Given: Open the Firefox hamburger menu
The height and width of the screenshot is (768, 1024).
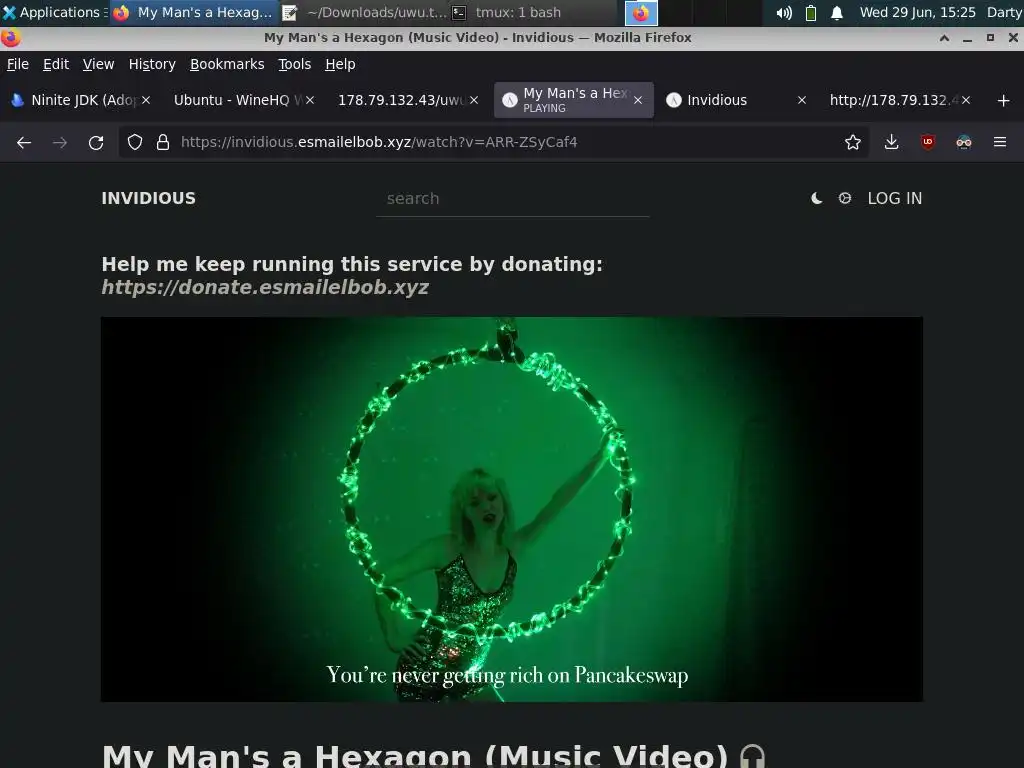Looking at the screenshot, I should point(1000,142).
